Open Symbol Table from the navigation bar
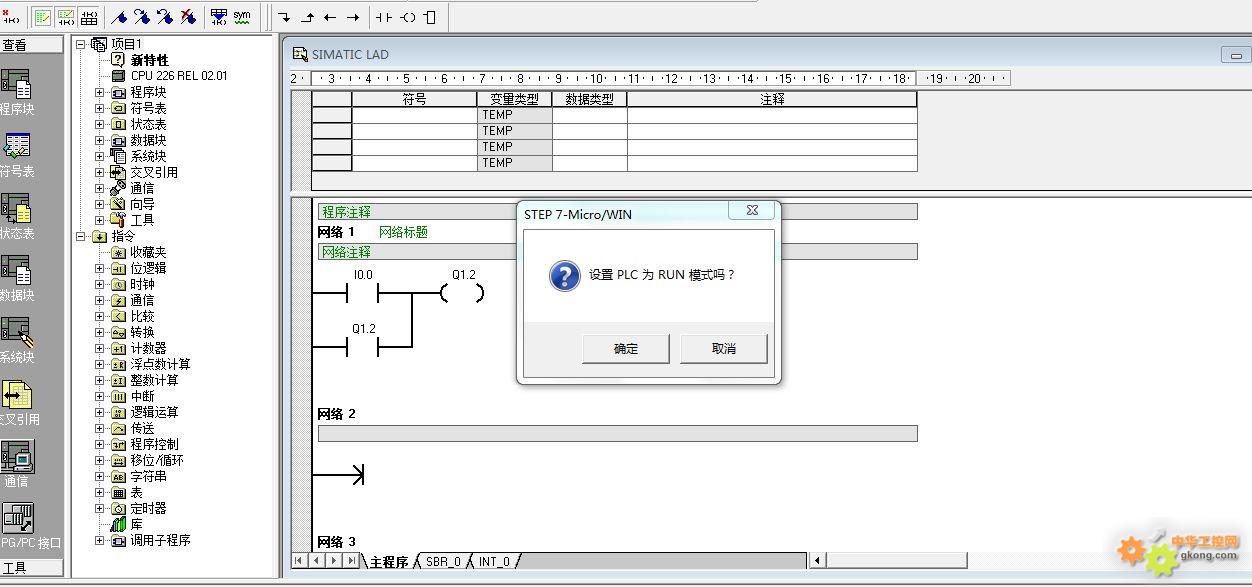Image resolution: width=1252 pixels, height=587 pixels. (16, 154)
